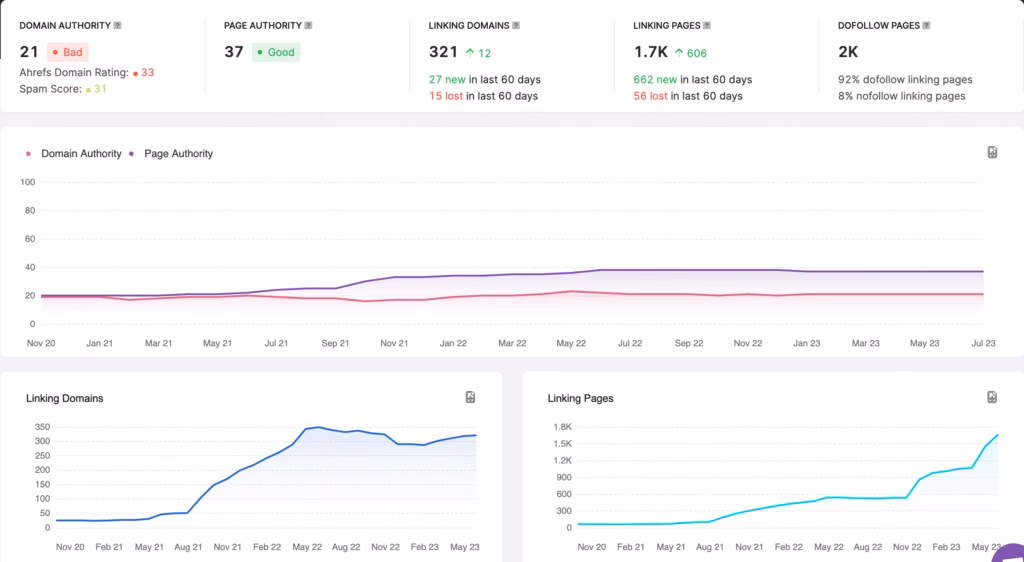Click the green Good rating badge
This screenshot has height=562, width=1024.
275,52
